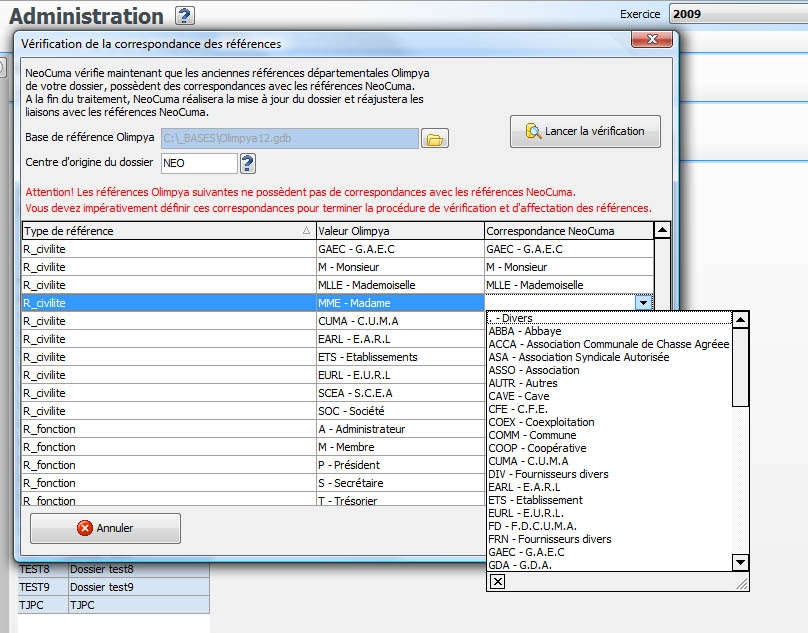Select 'CAVE - Cave' option
This screenshot has width=808, height=633.
tap(609, 396)
